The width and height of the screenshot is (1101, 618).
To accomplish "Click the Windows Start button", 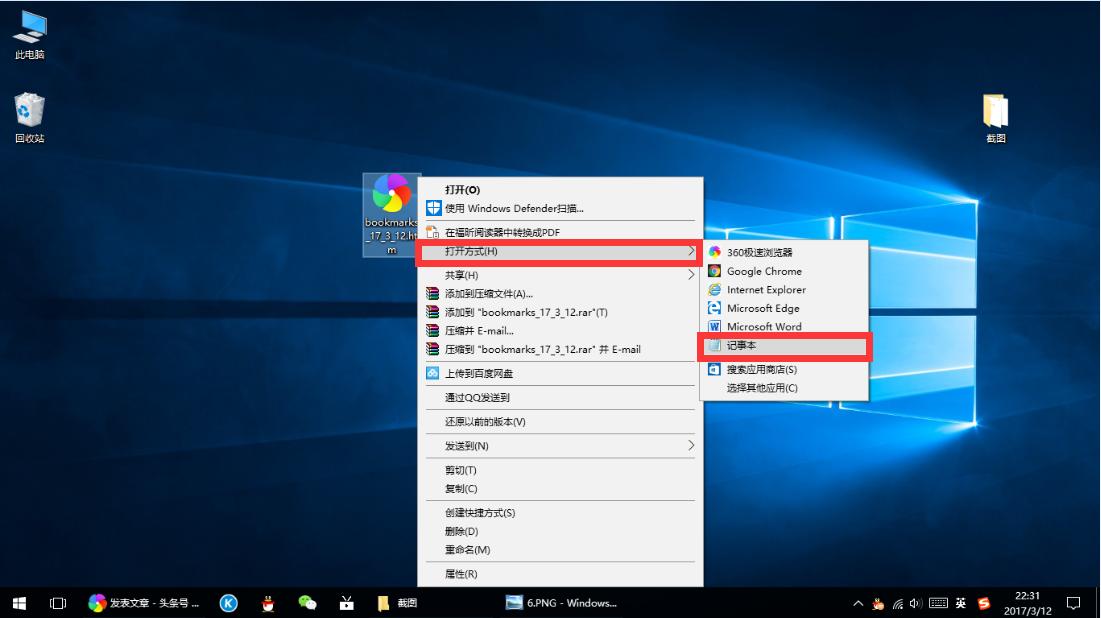I will point(19,603).
